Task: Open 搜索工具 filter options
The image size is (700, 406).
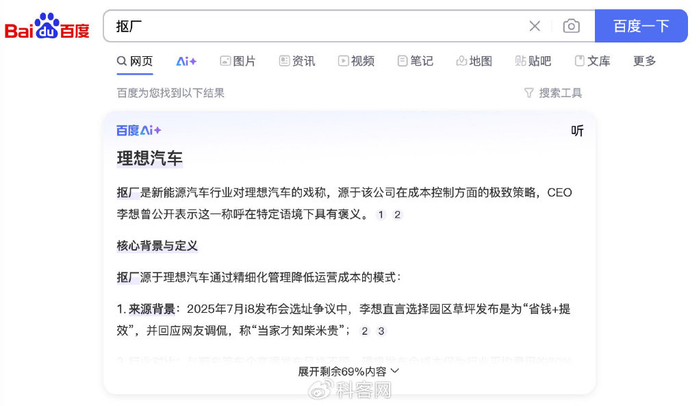Action: point(553,93)
